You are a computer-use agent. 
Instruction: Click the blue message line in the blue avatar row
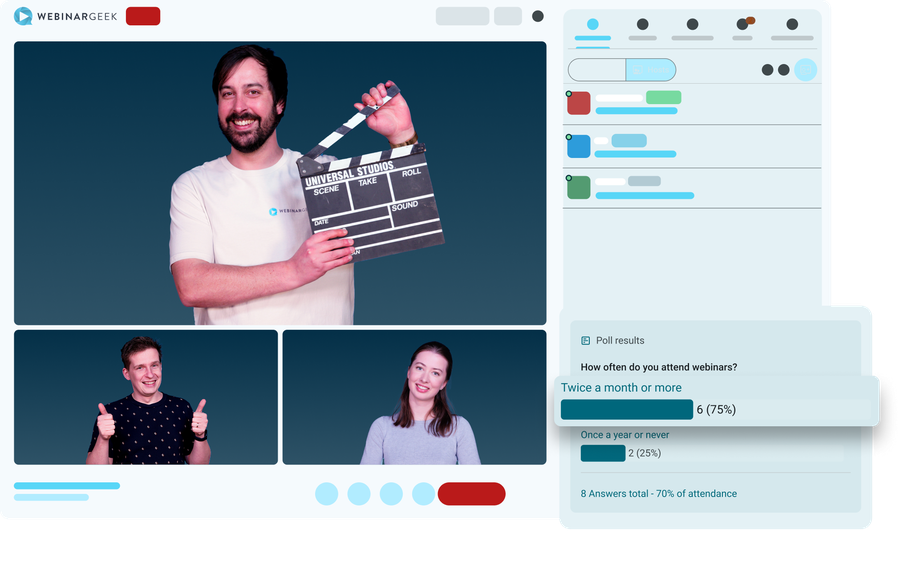pos(635,154)
